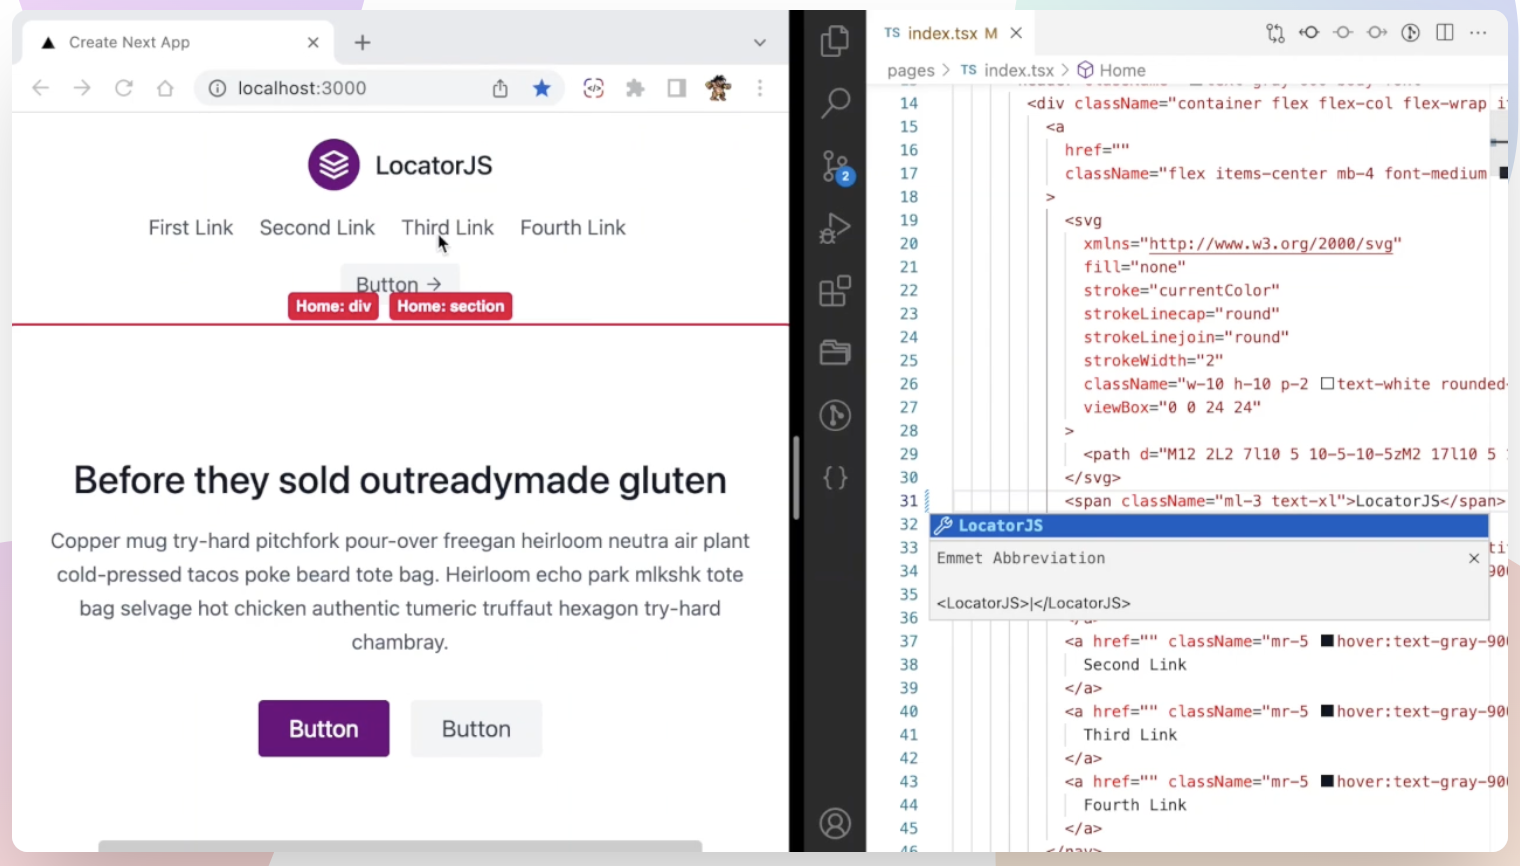Viewport: 1520px width, 866px height.
Task: Open the Accounts icon in the activity bar
Action: 835,824
